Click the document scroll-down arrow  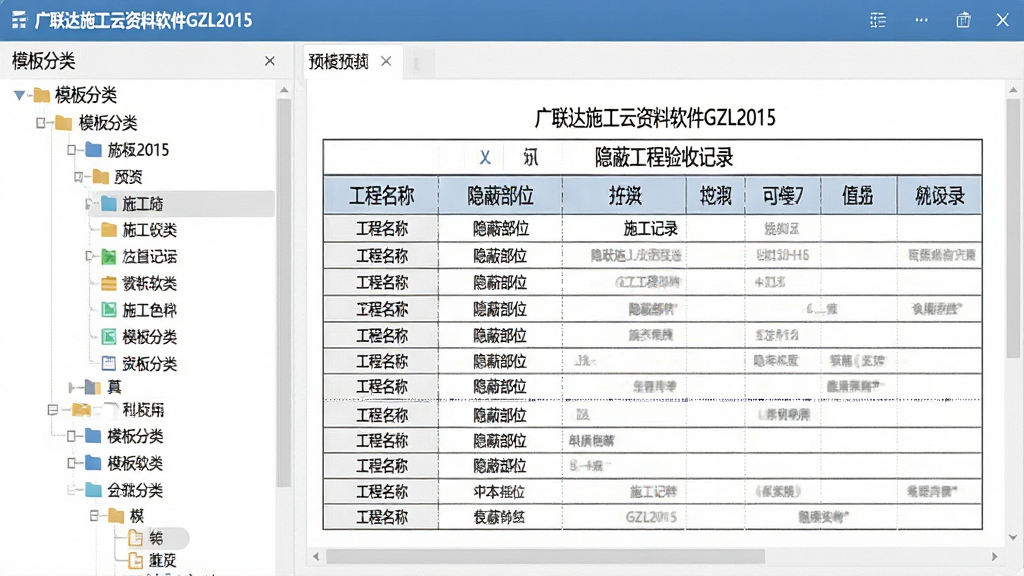1012,537
